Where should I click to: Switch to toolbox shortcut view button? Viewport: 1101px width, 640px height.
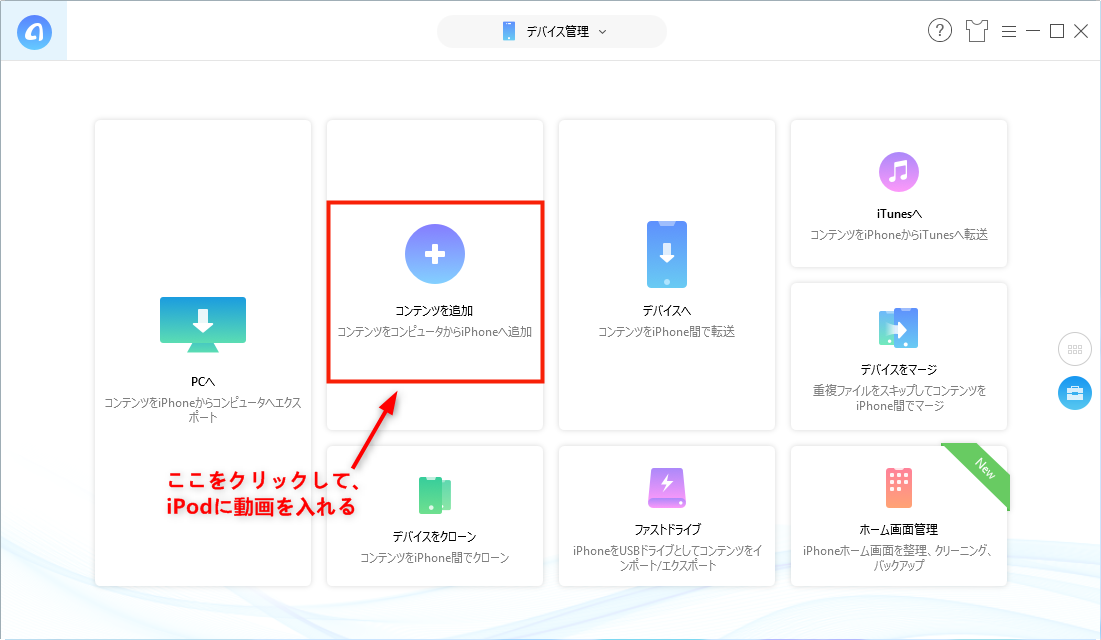point(1075,393)
